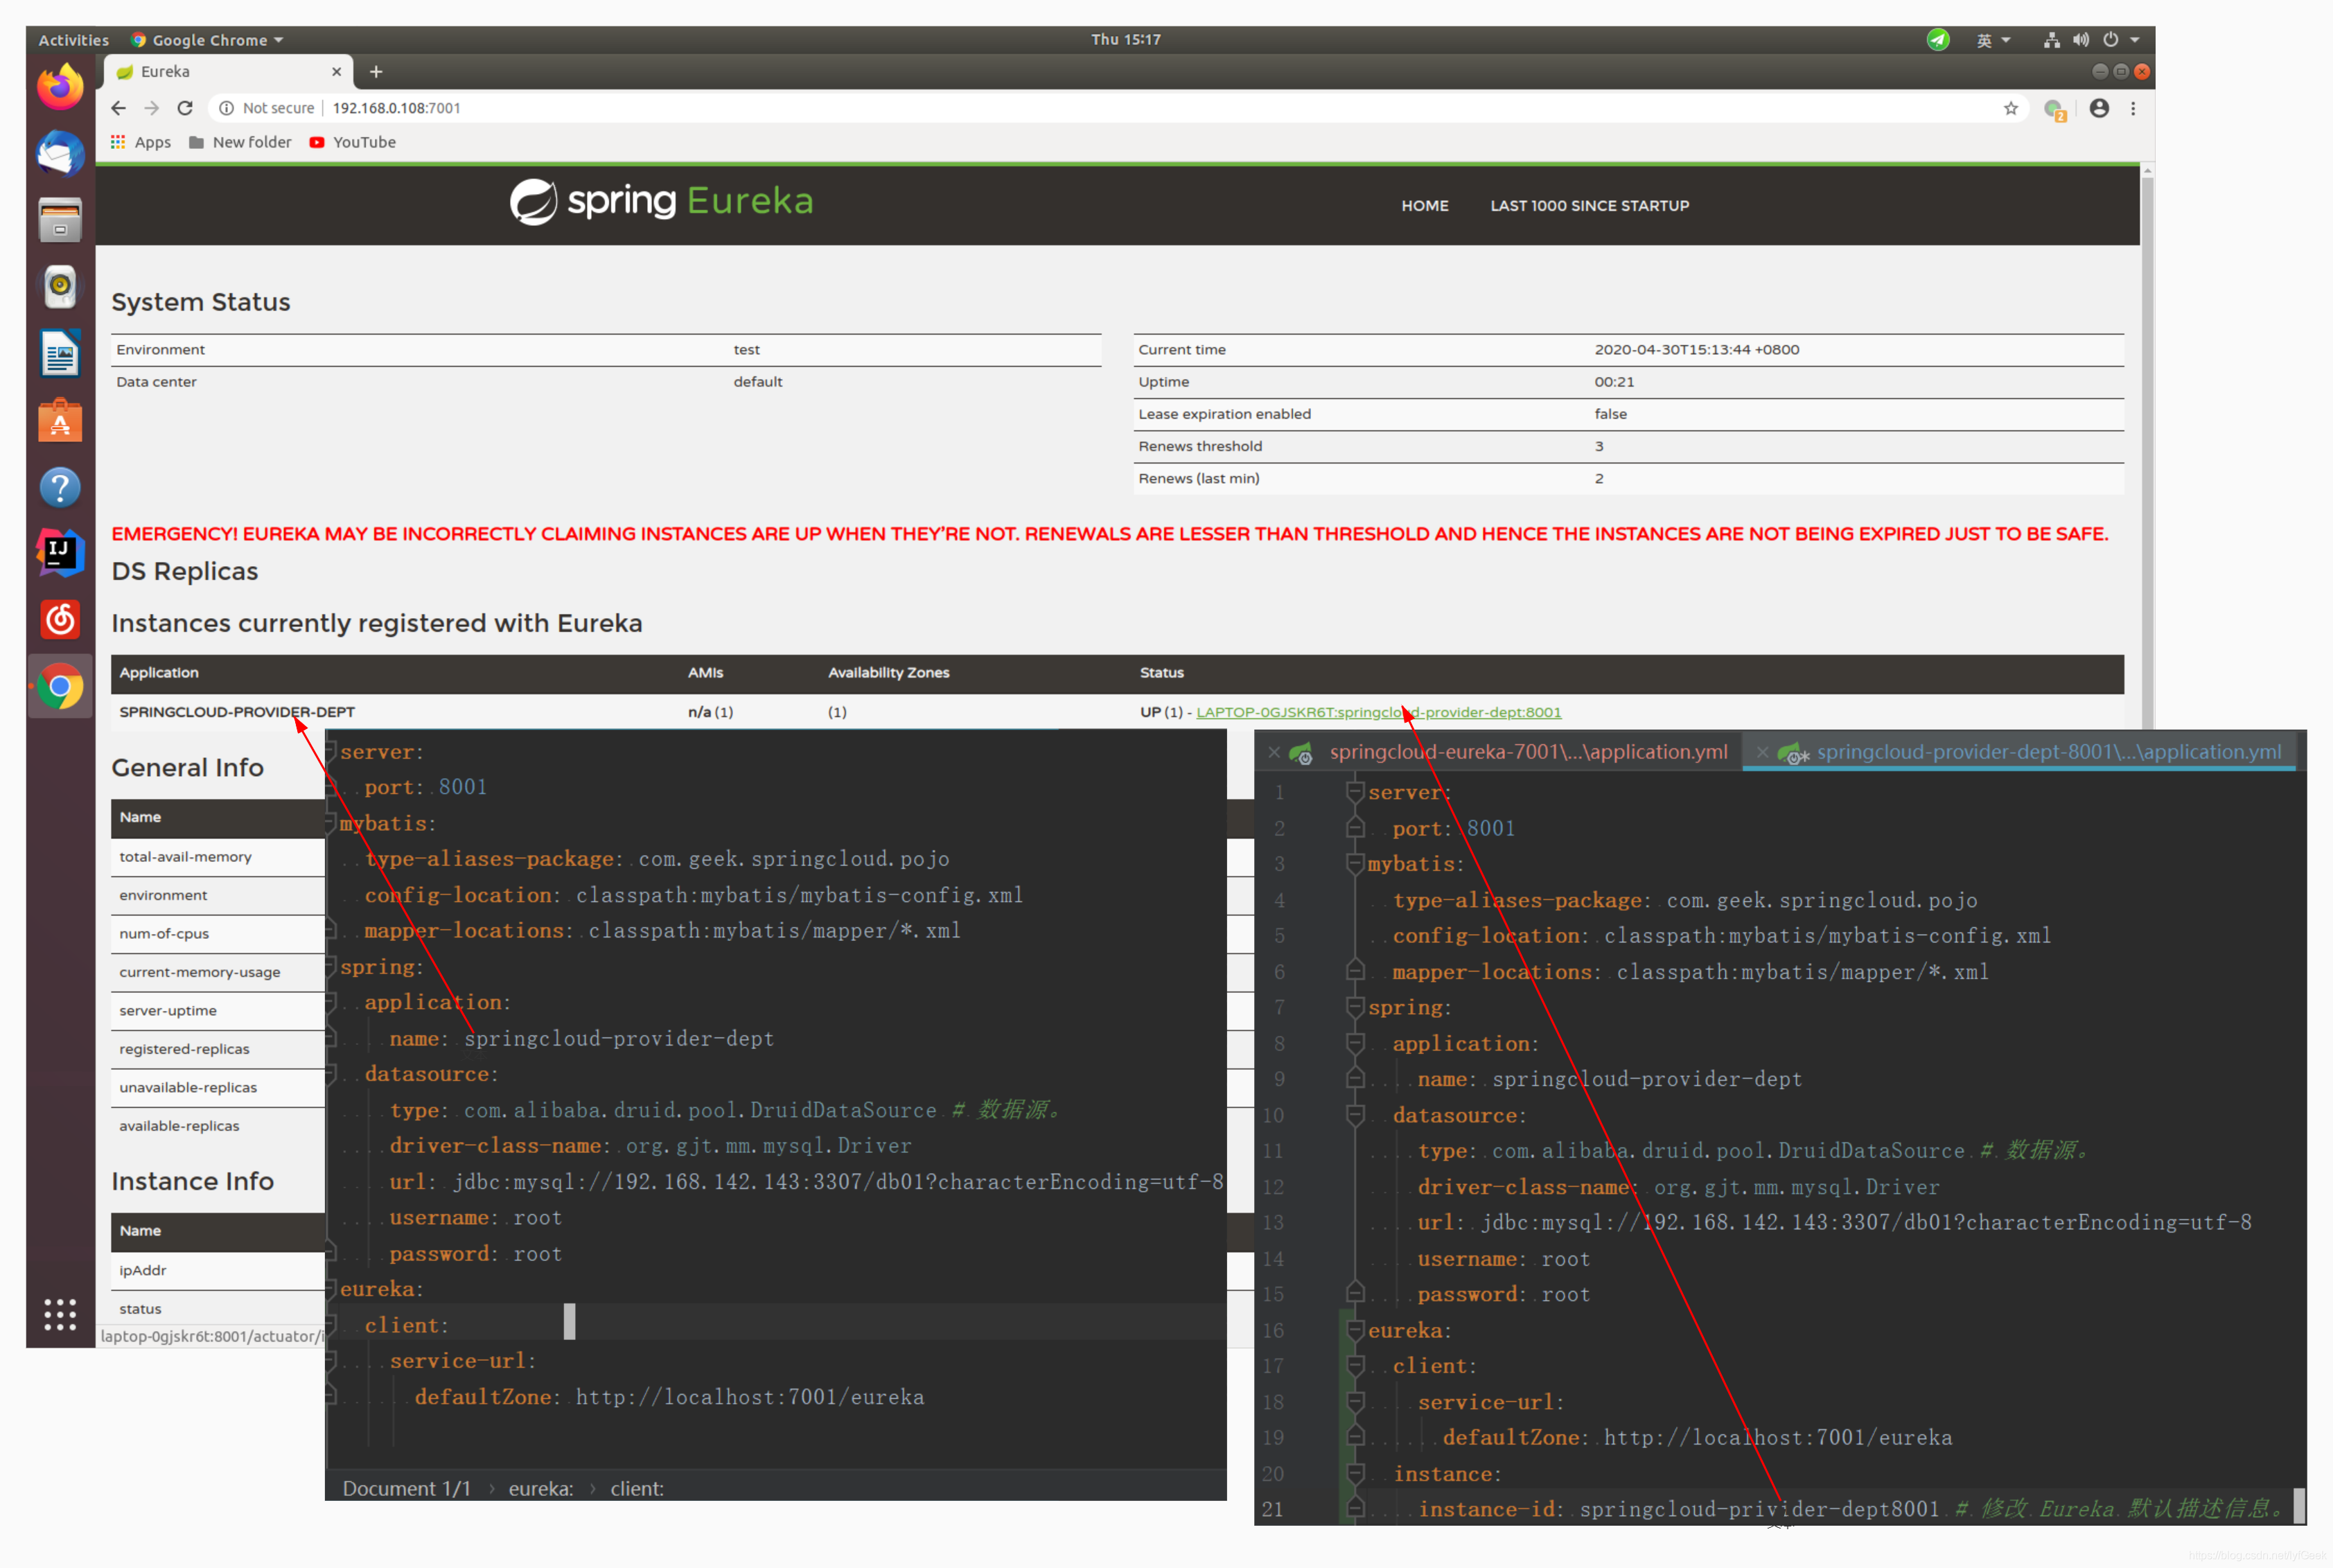Click the client: breadcrumb in the editor
2333x1568 pixels.
(x=636, y=1488)
